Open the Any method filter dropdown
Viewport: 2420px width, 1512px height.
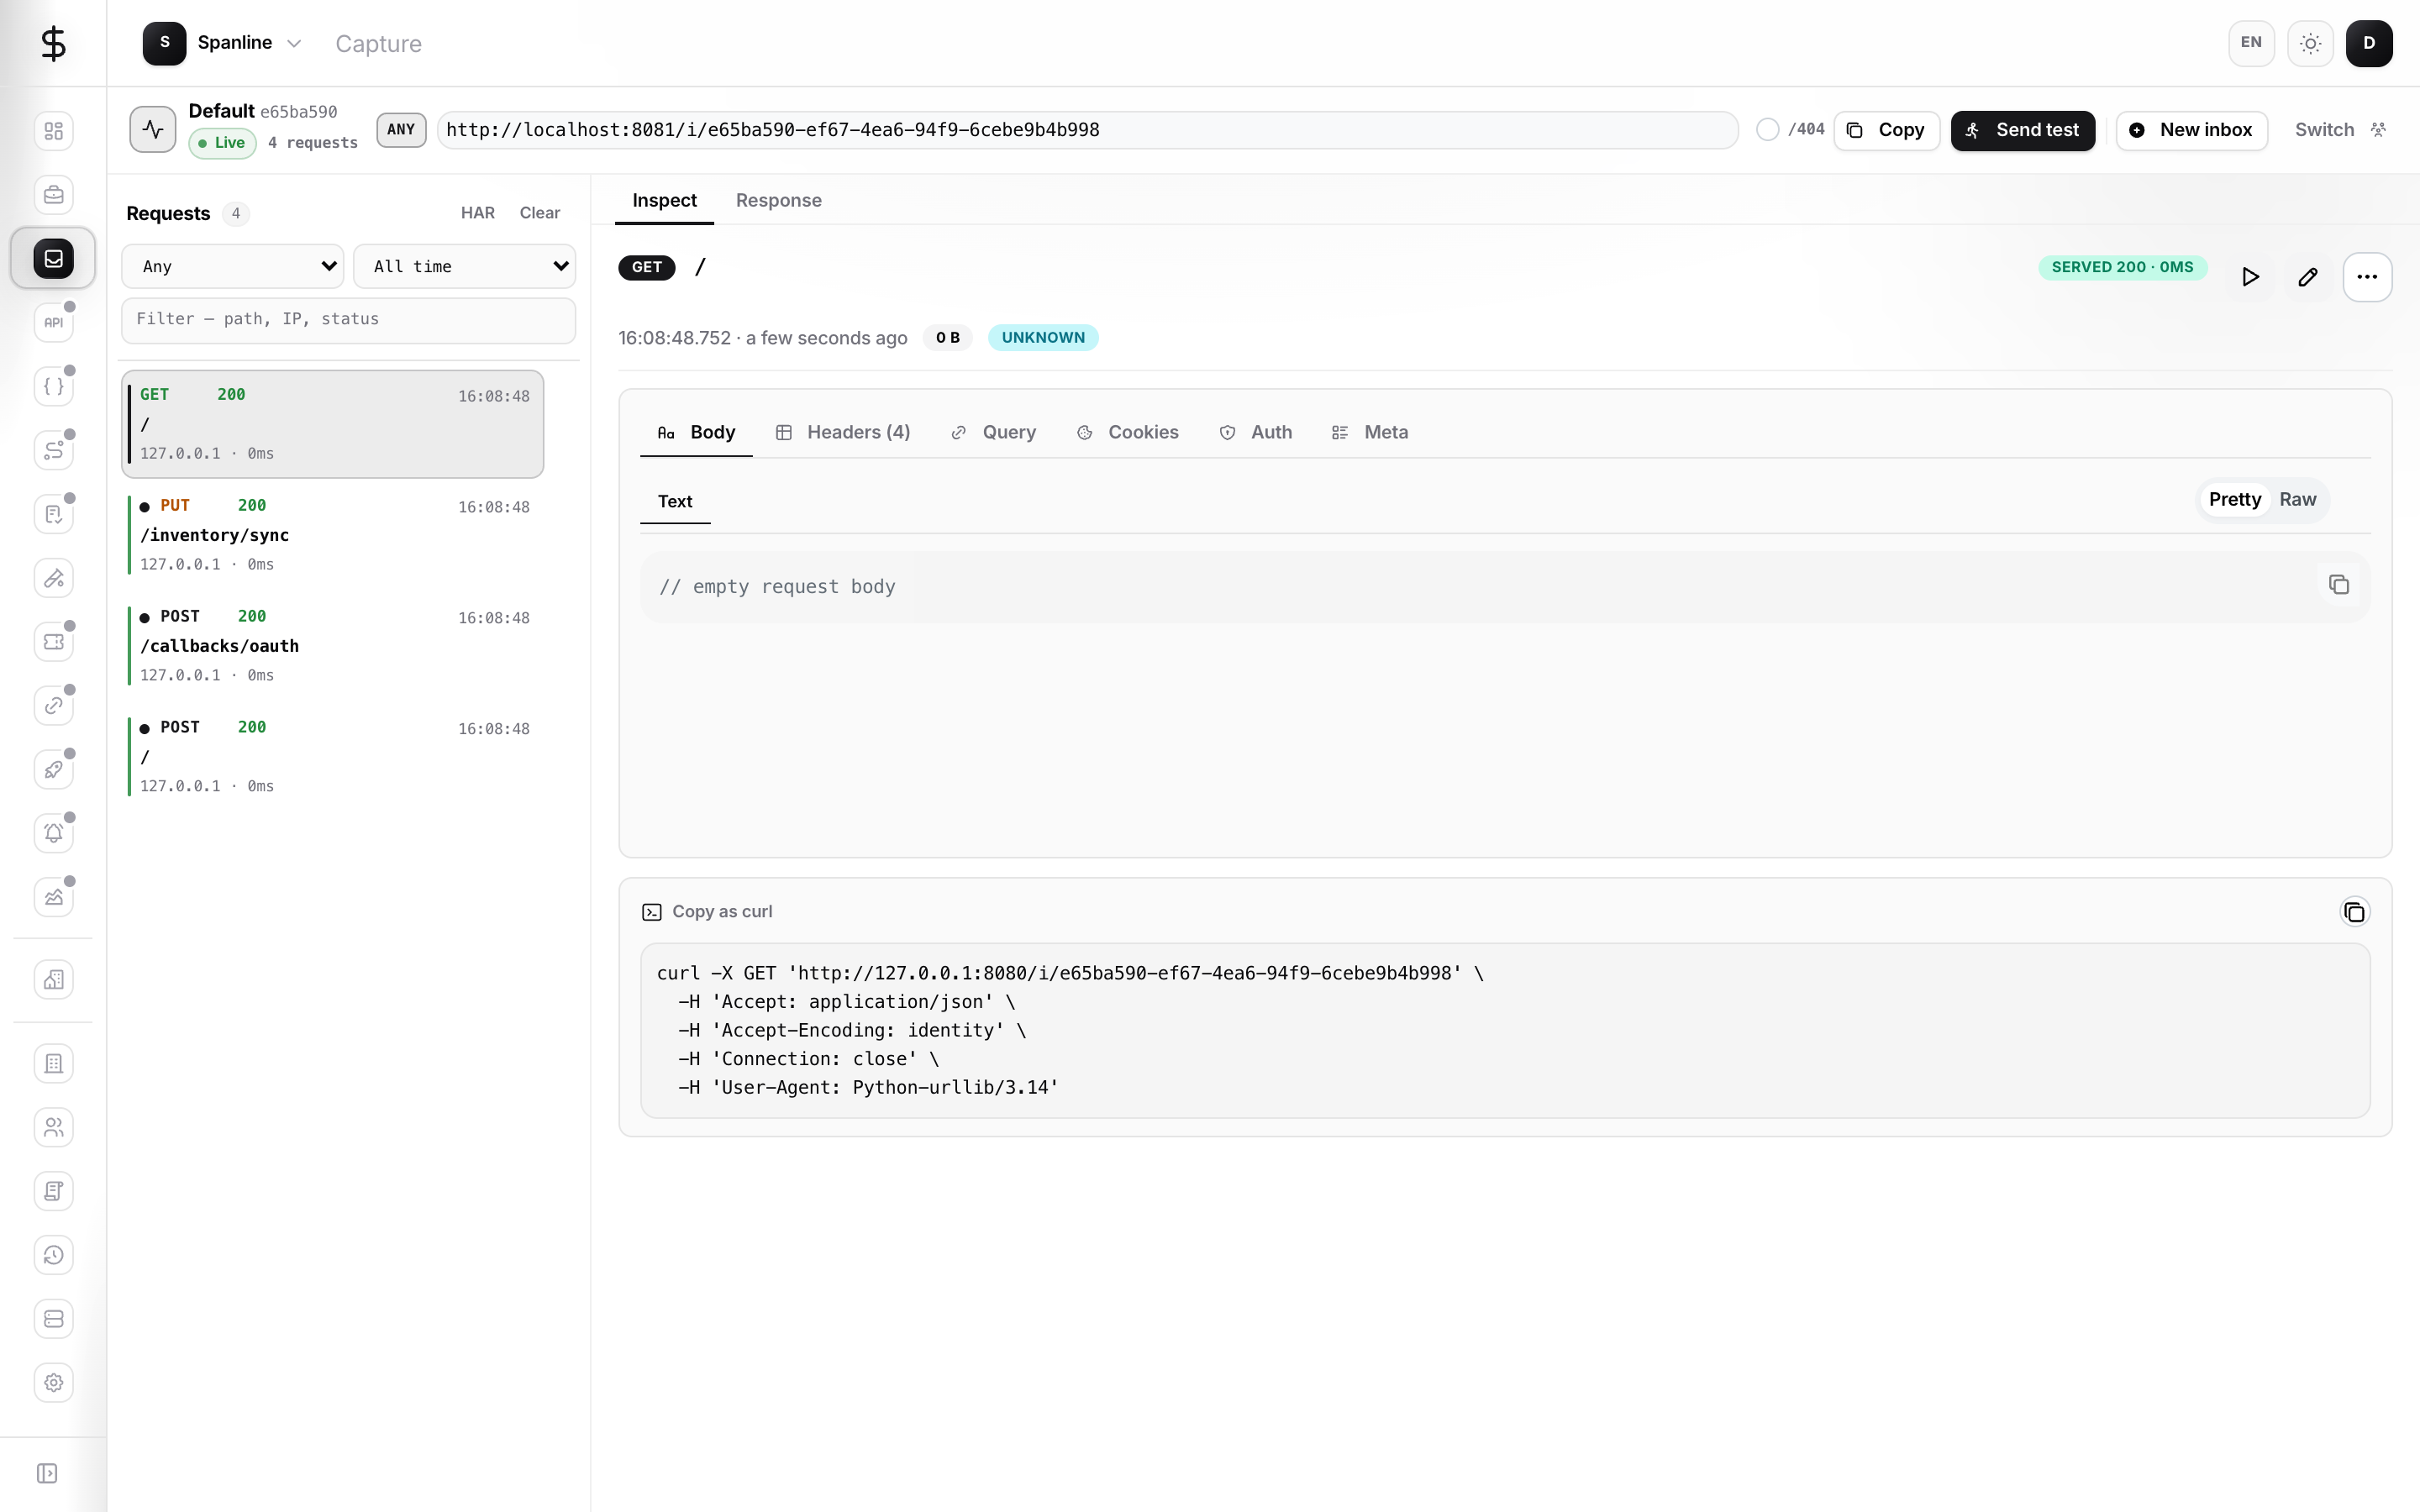coord(233,266)
